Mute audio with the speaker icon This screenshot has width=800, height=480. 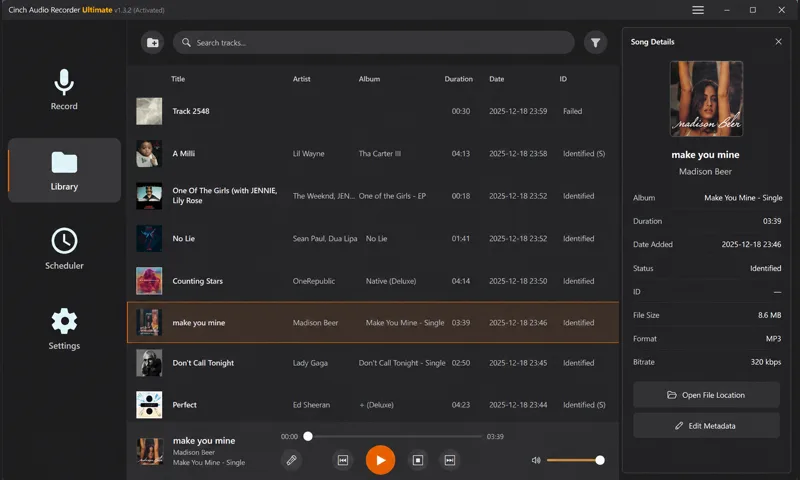point(536,460)
